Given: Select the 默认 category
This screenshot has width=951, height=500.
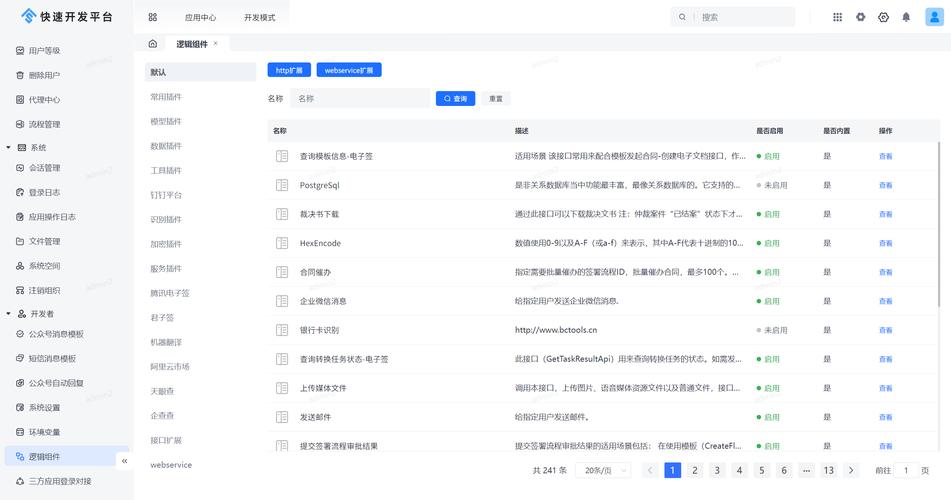Looking at the screenshot, I should point(200,72).
